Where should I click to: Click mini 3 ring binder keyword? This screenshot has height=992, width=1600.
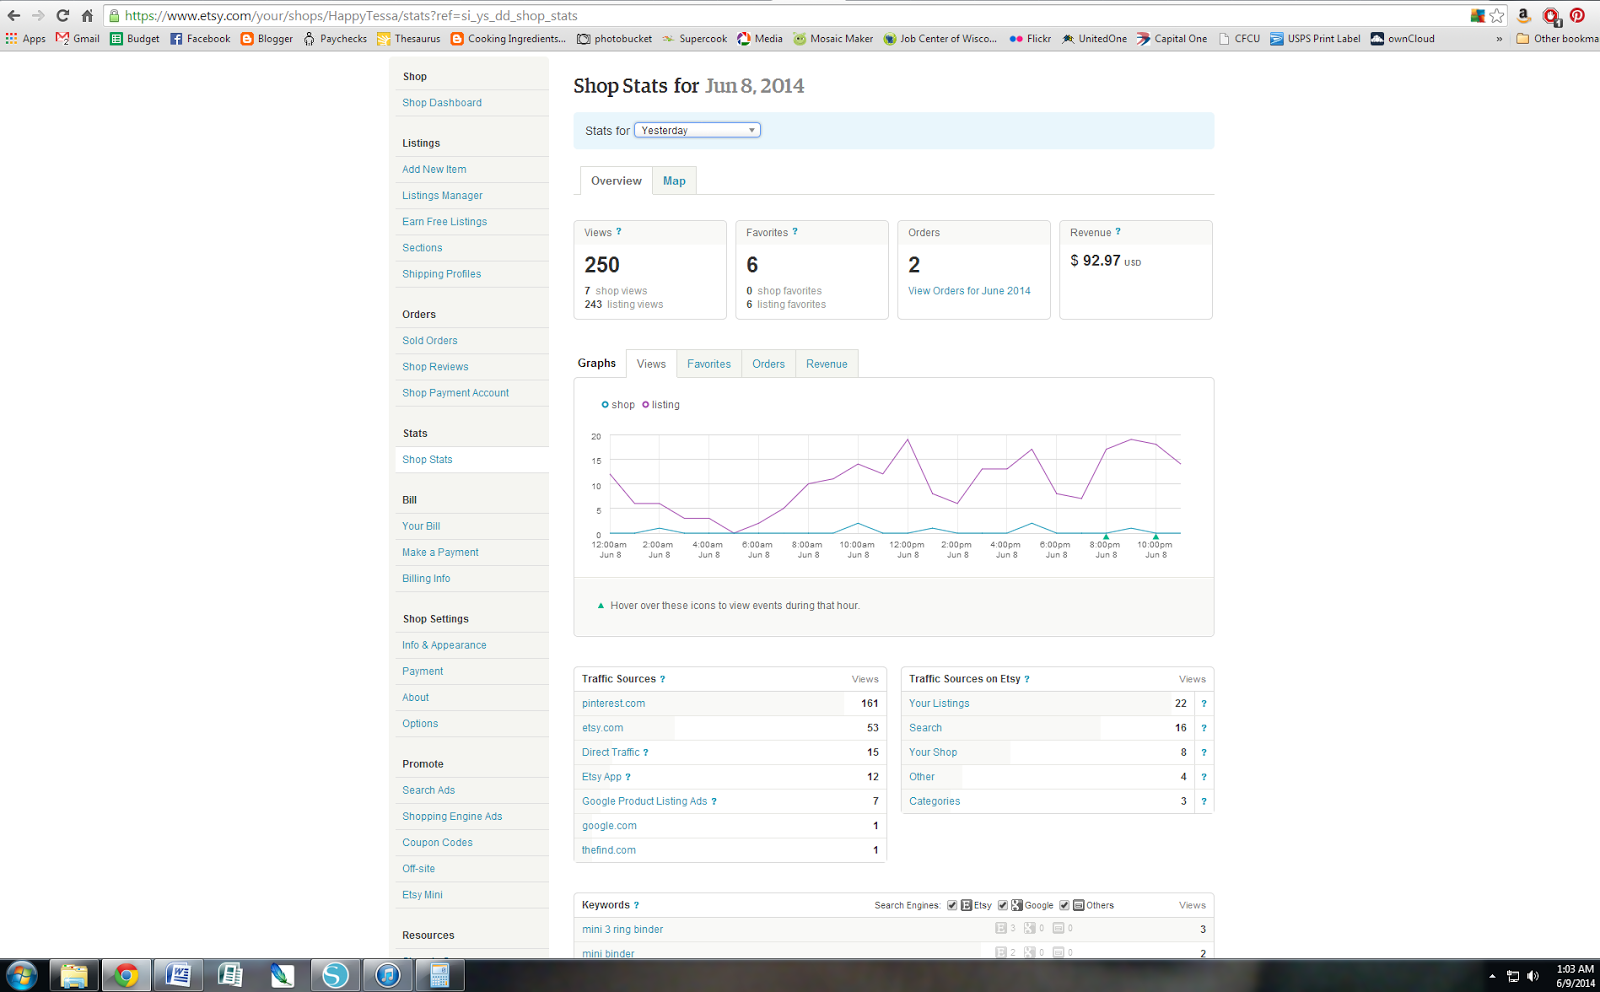622,930
